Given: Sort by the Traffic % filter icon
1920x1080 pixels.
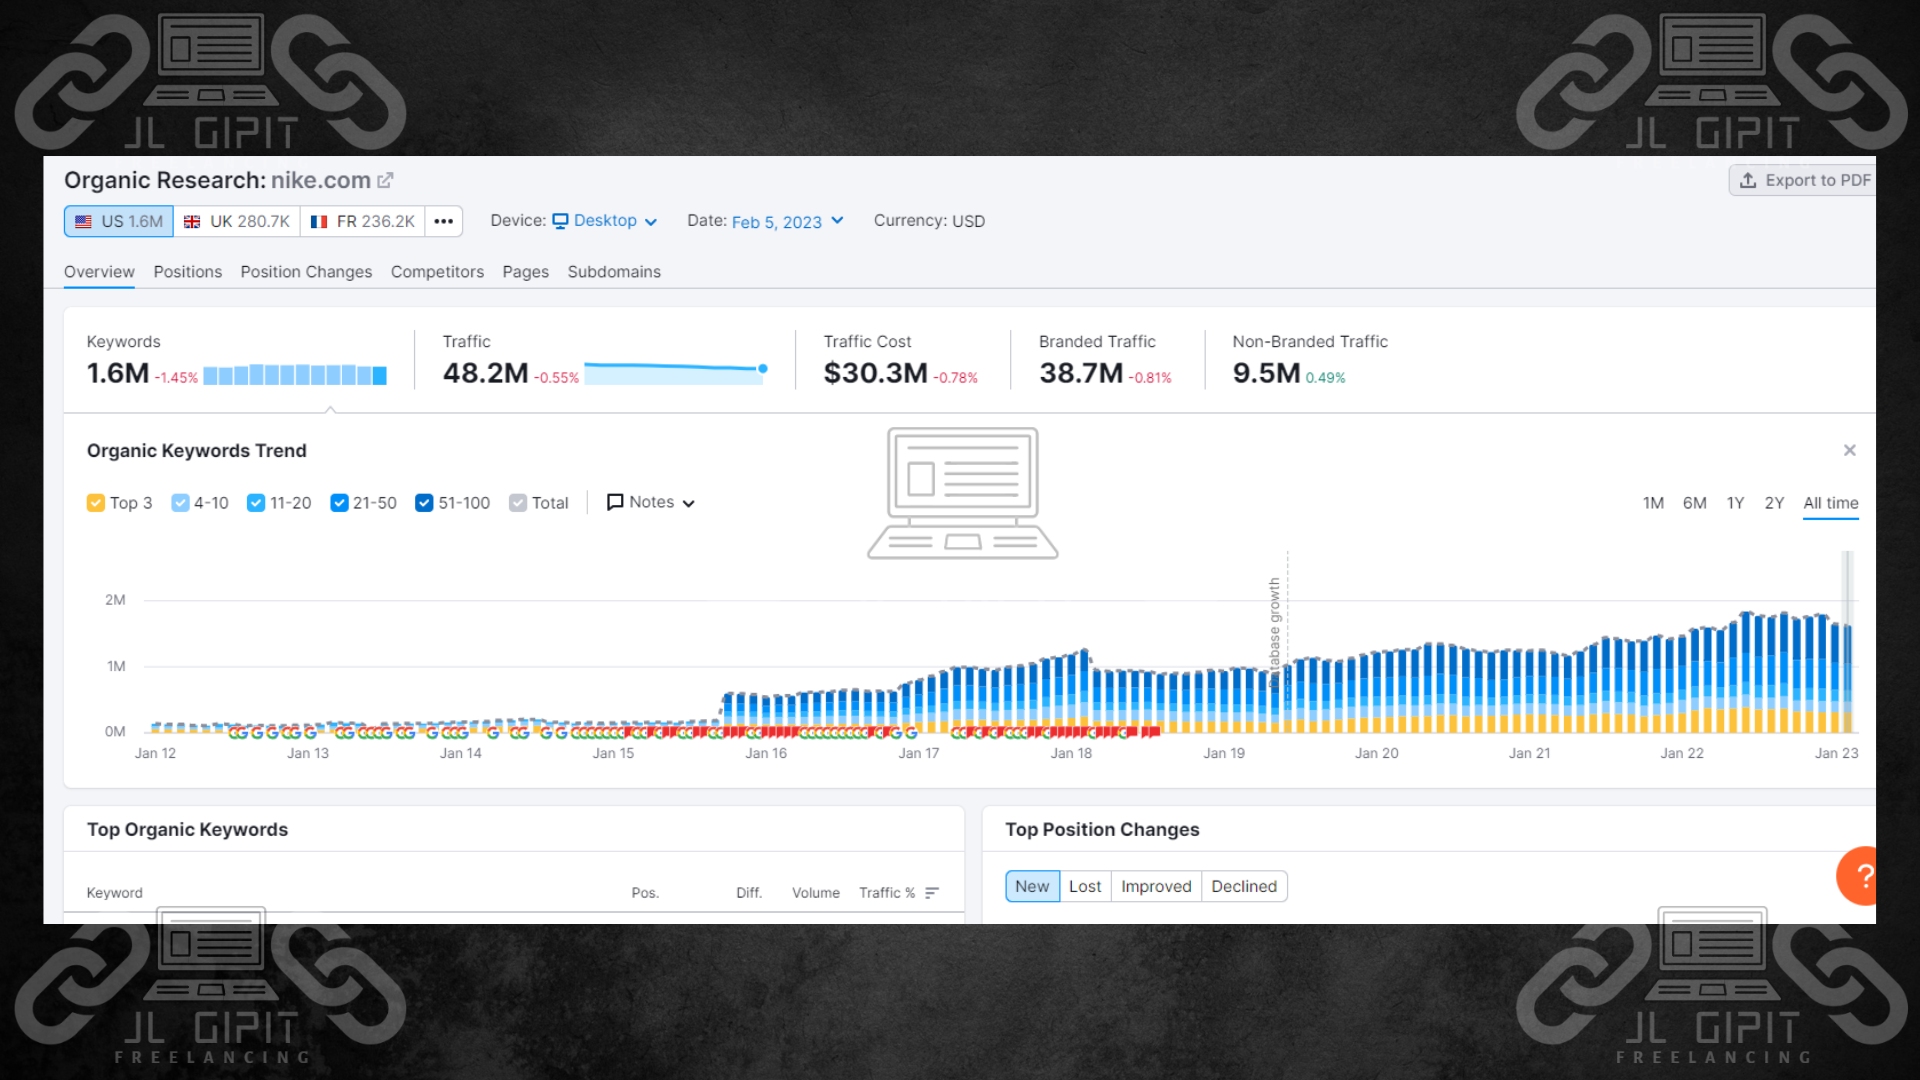Looking at the screenshot, I should (x=932, y=893).
